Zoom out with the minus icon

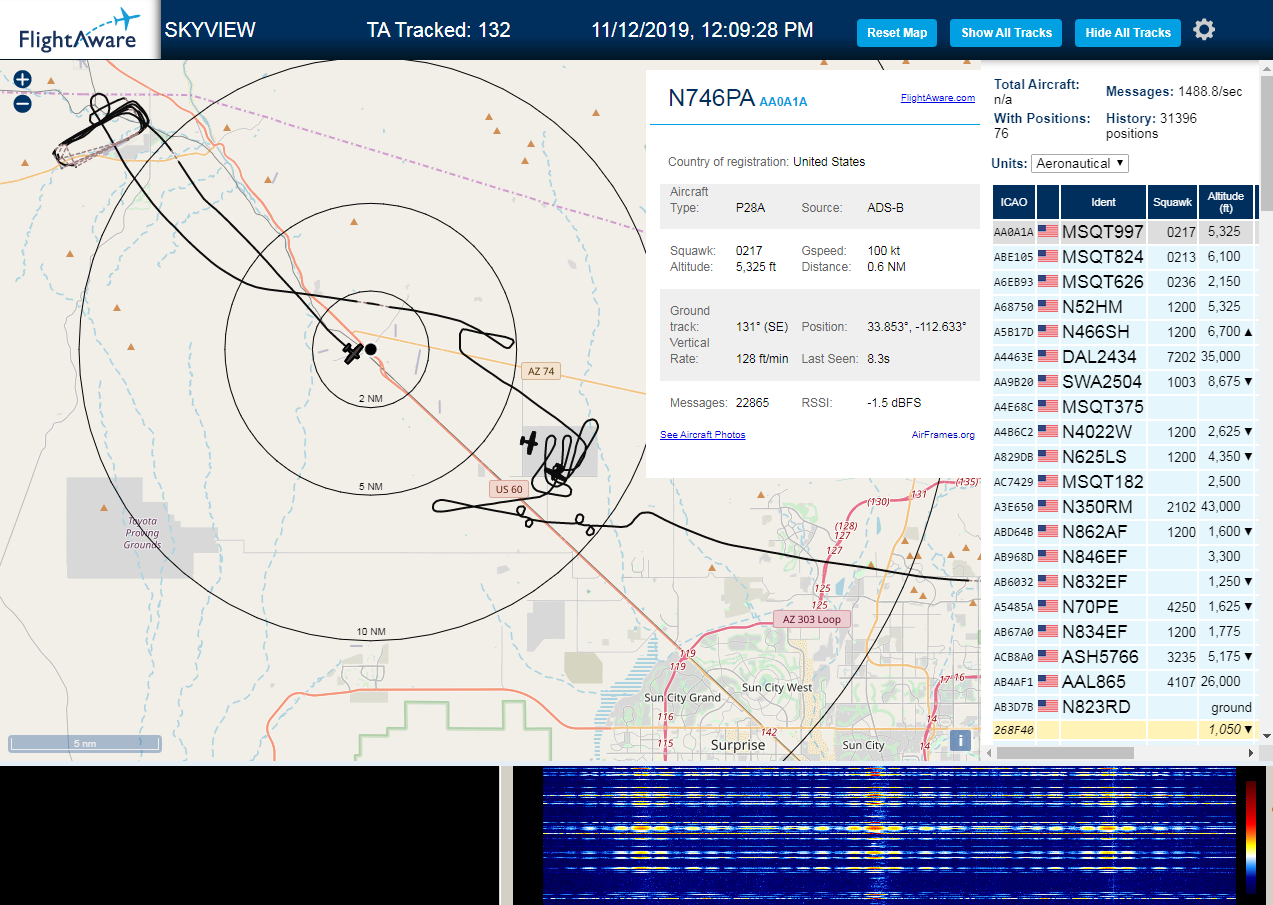pyautogui.click(x=22, y=103)
